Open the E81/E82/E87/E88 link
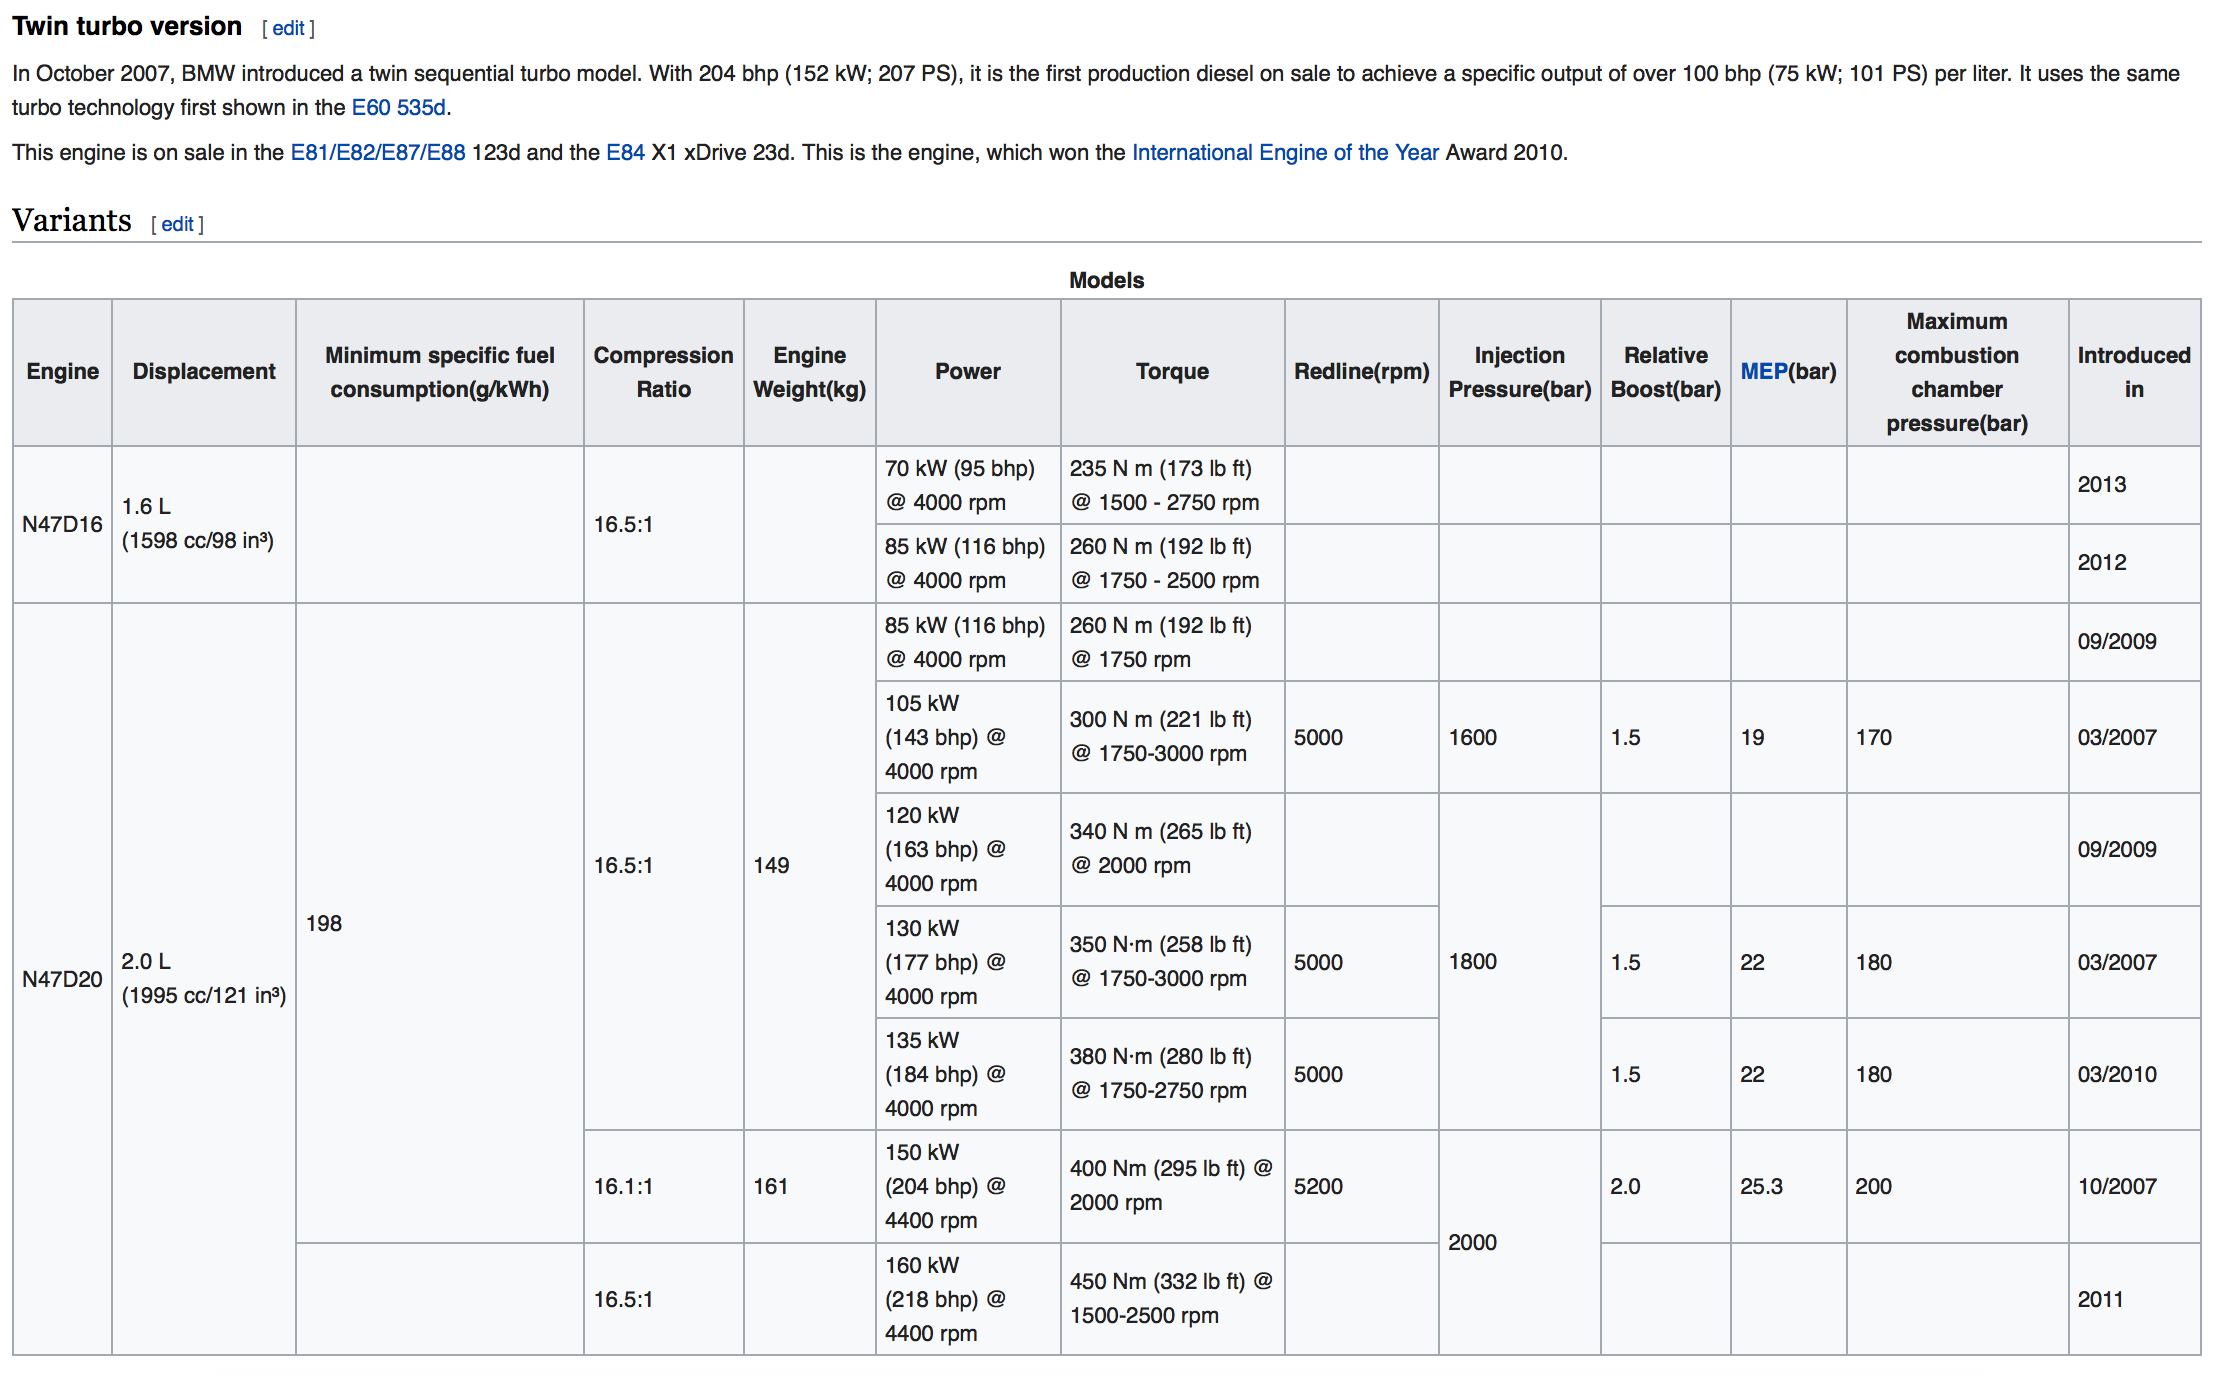Image resolution: width=2220 pixels, height=1376 pixels. click(x=378, y=152)
